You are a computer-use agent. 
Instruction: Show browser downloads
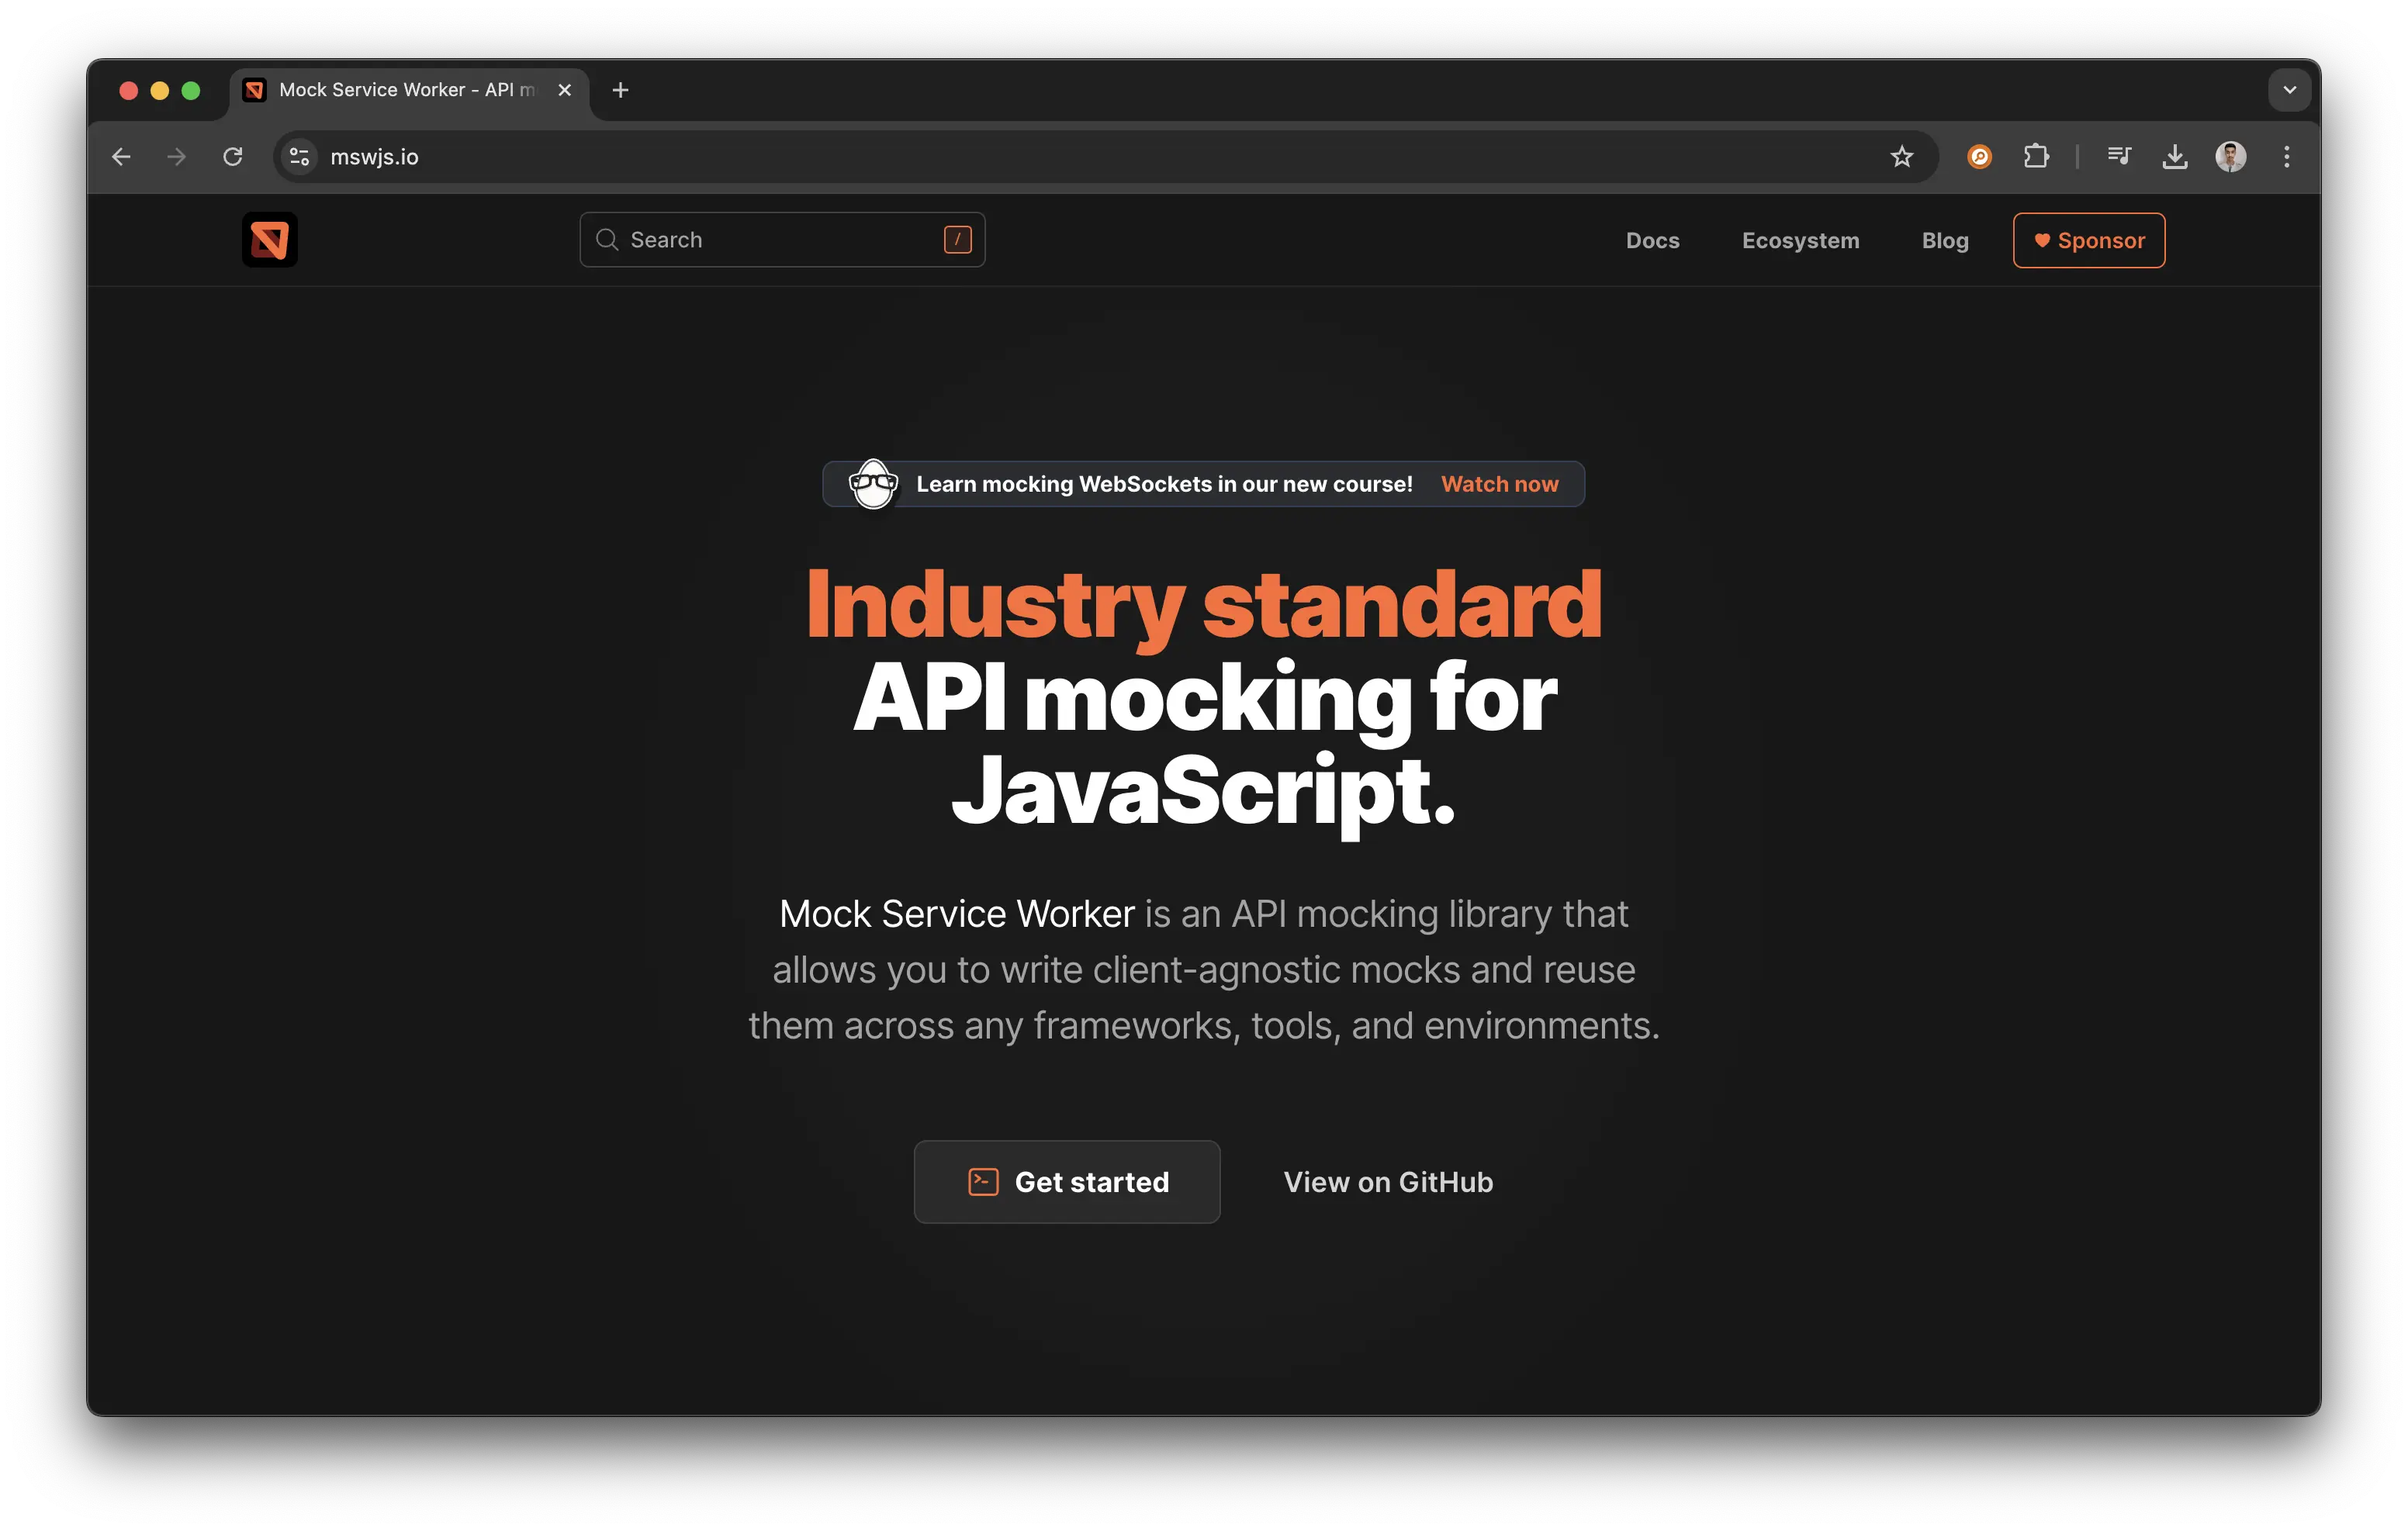tap(2175, 157)
